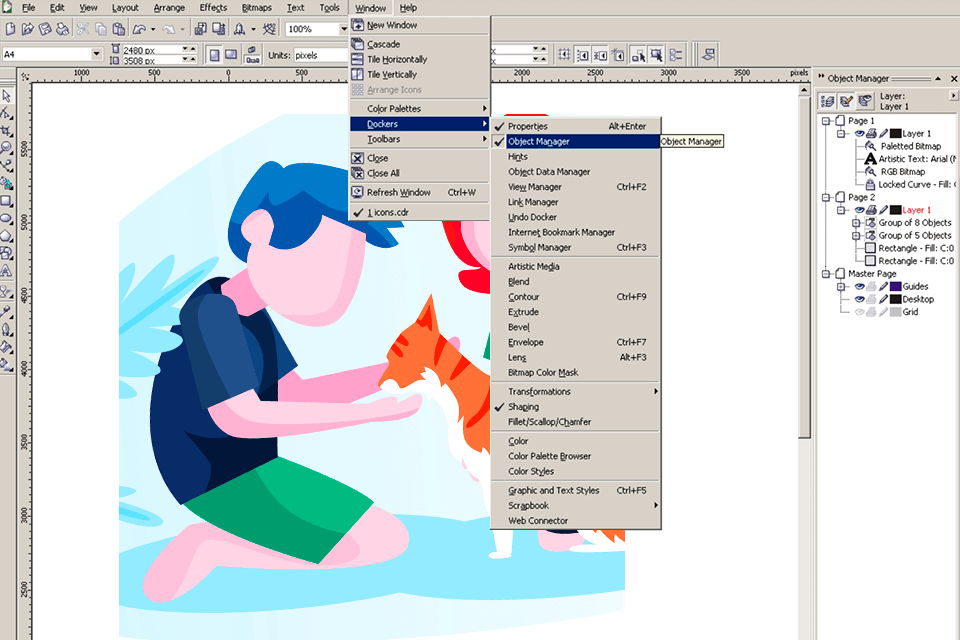The width and height of the screenshot is (960, 640).
Task: Click the Open document icon
Action: coord(28,28)
